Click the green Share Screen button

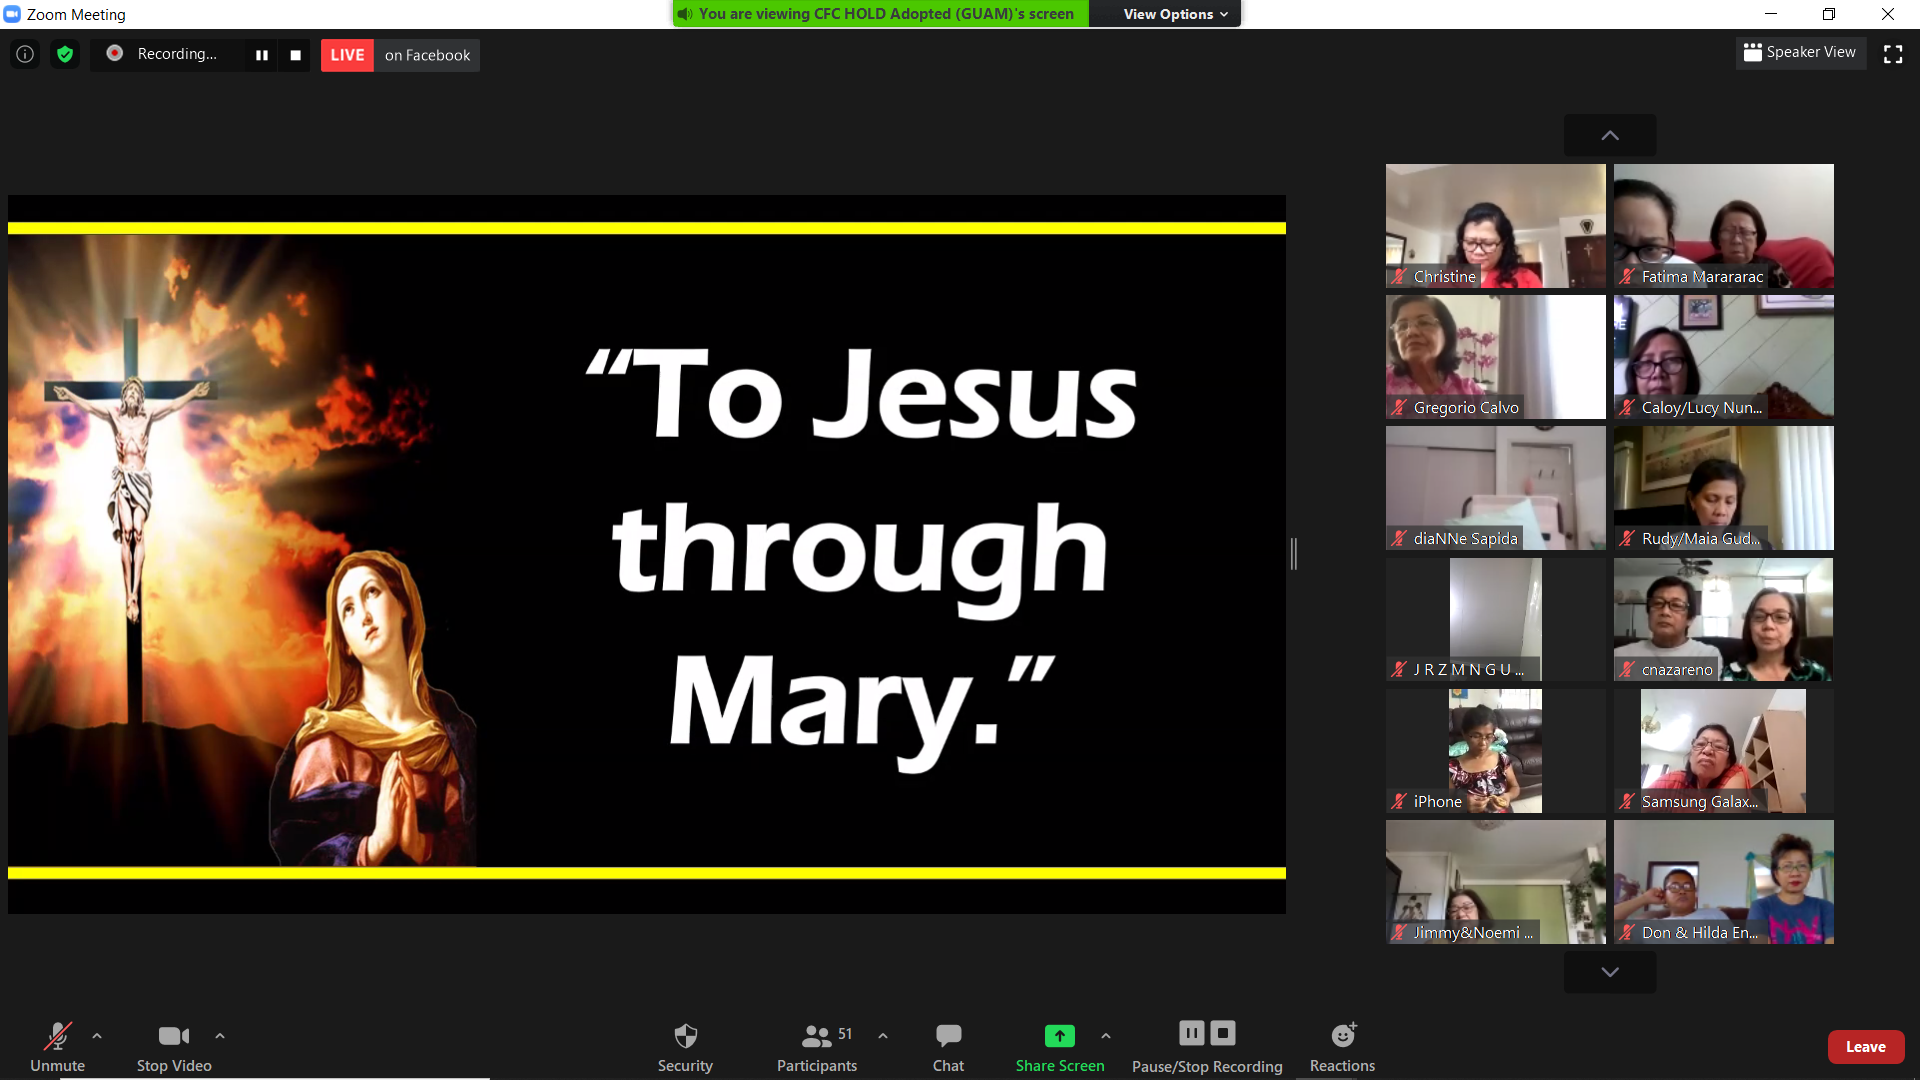tap(1060, 1046)
